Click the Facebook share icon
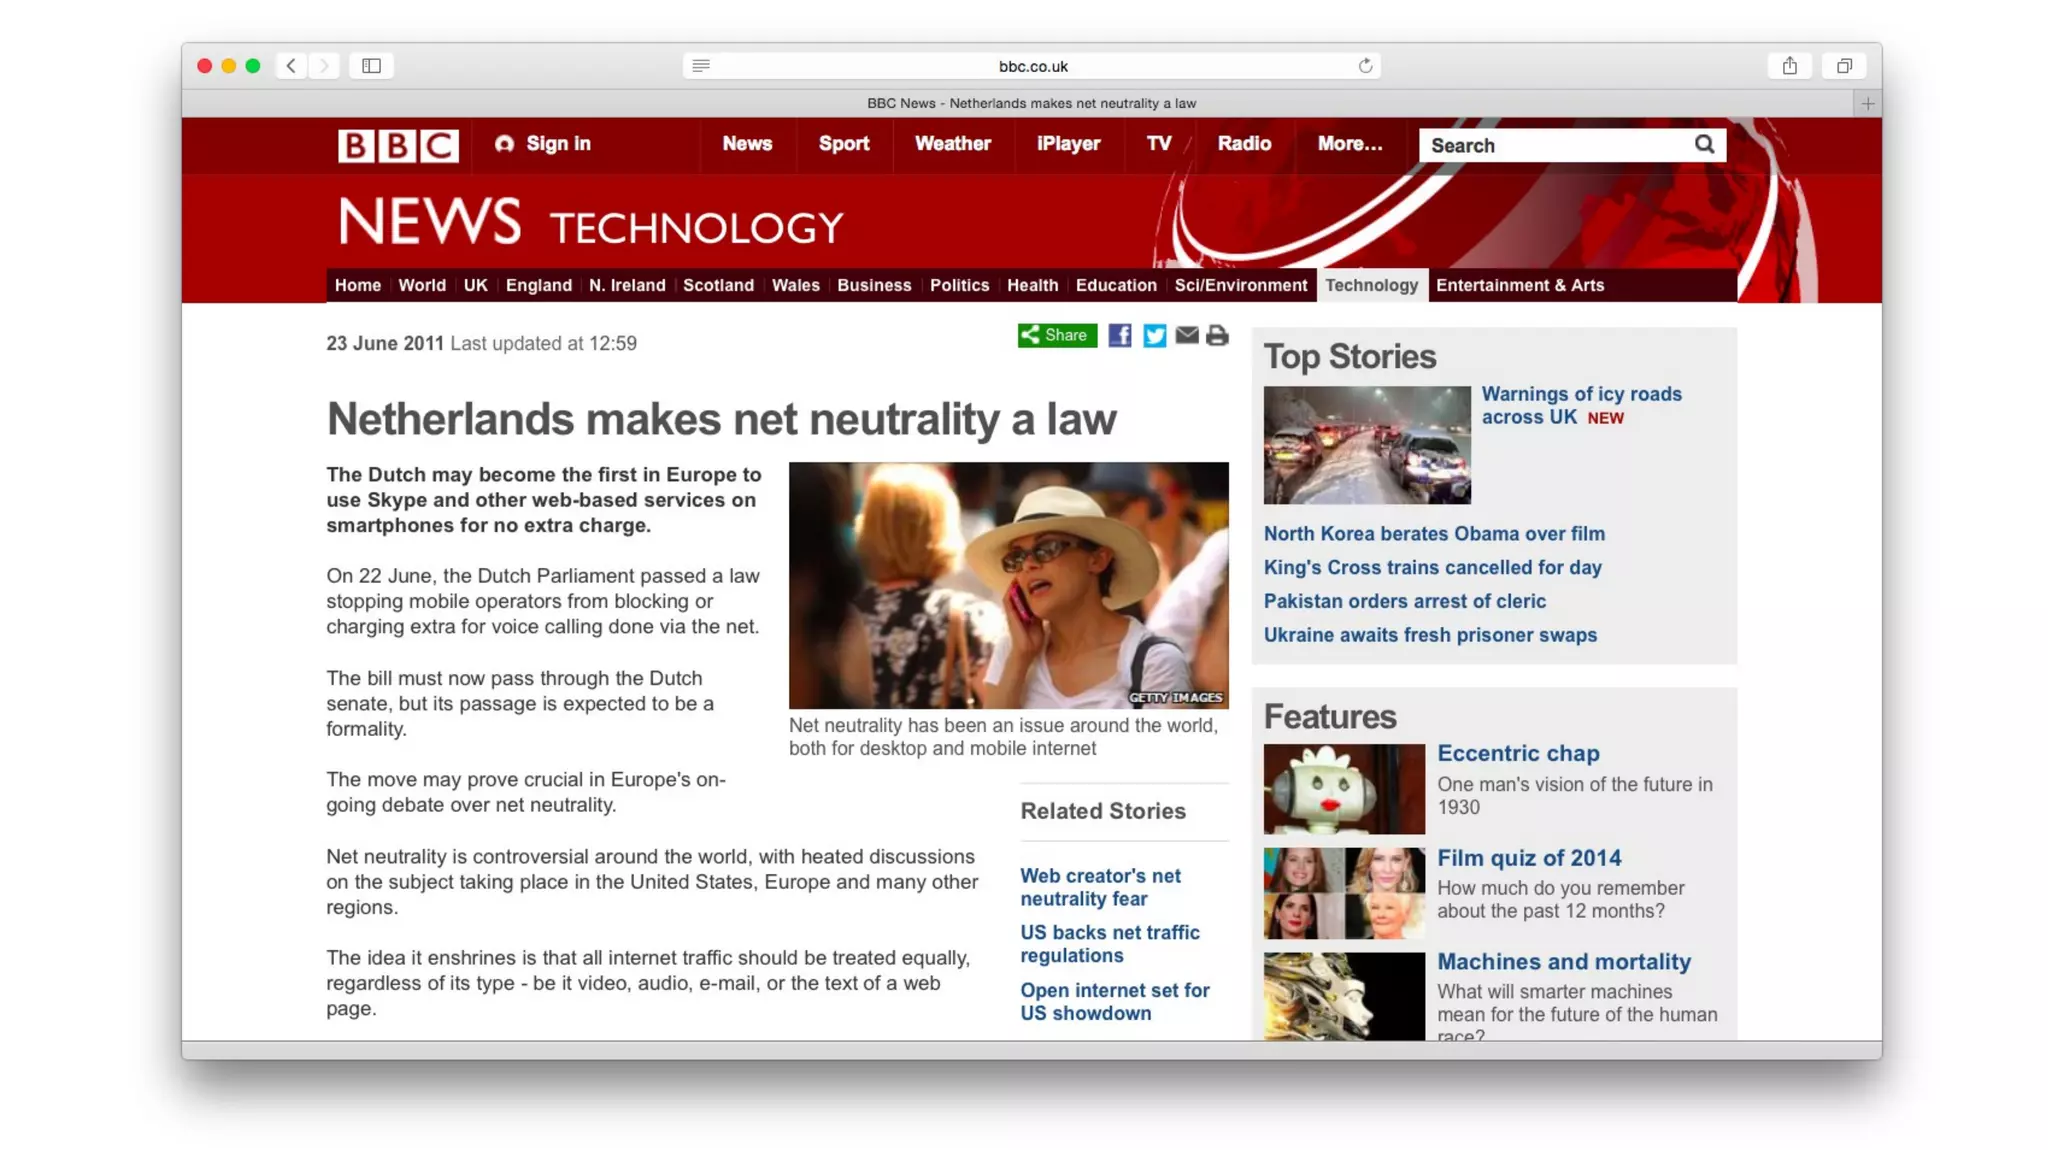This screenshot has height=1150, width=2048. (x=1120, y=336)
